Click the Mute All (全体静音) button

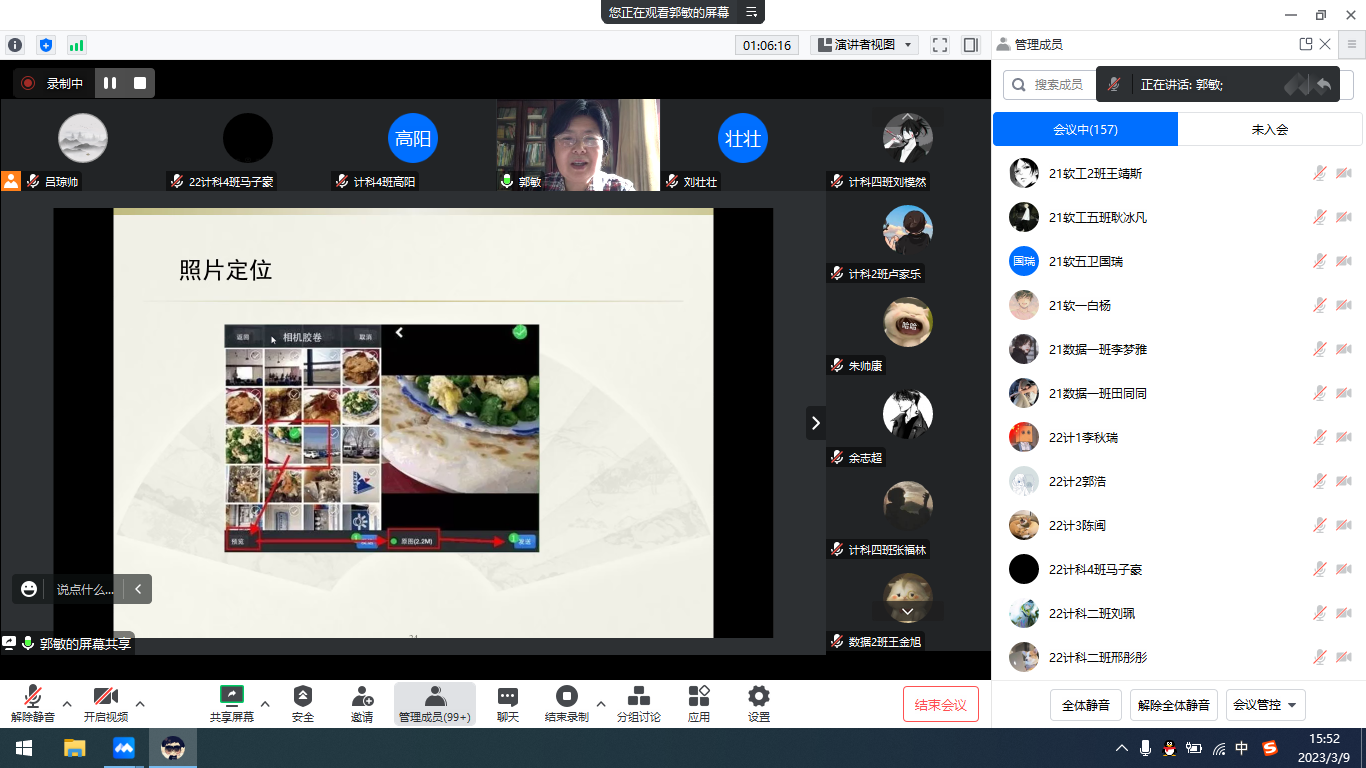[x=1086, y=705]
